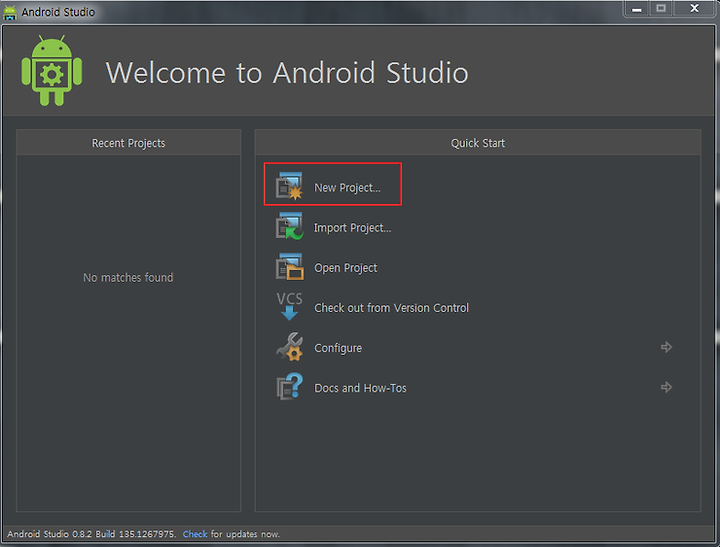Click the Open Project folder icon
Screen dimensions: 720x547
(289, 266)
